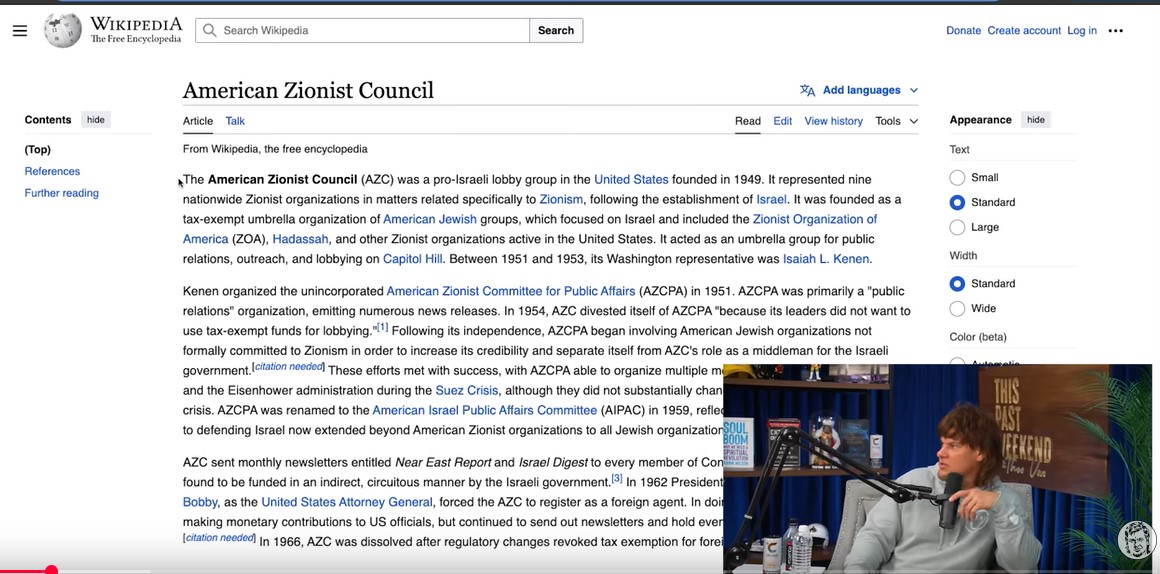Click the channel avatar watermark in video

pyautogui.click(x=1136, y=540)
